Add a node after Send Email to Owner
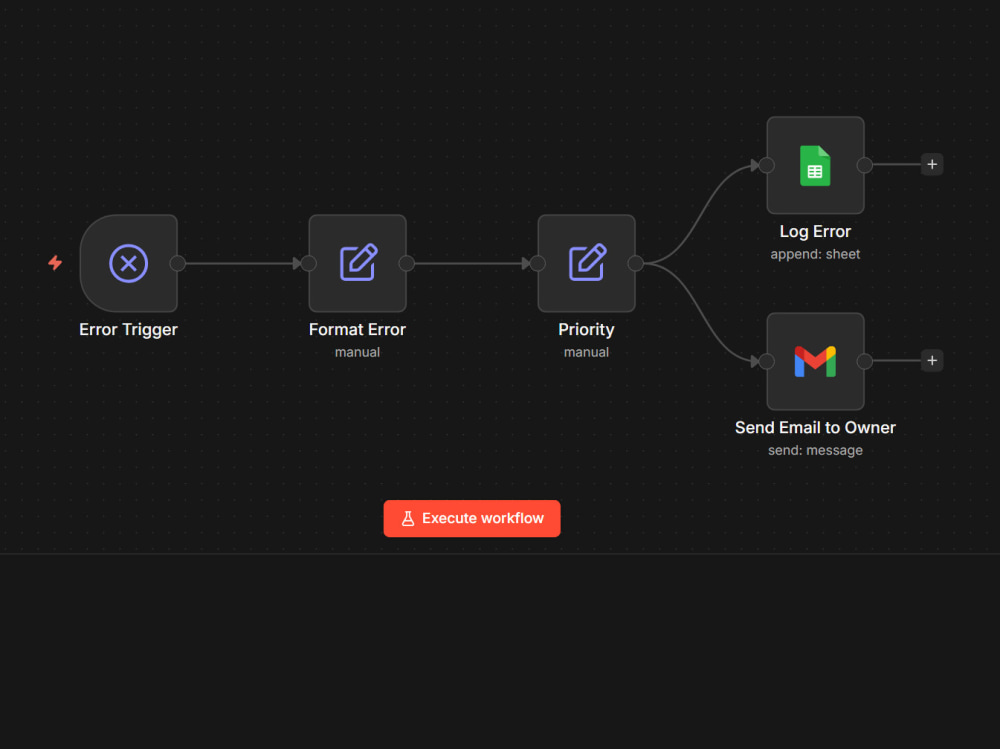The height and width of the screenshot is (749, 1000). coord(932,360)
